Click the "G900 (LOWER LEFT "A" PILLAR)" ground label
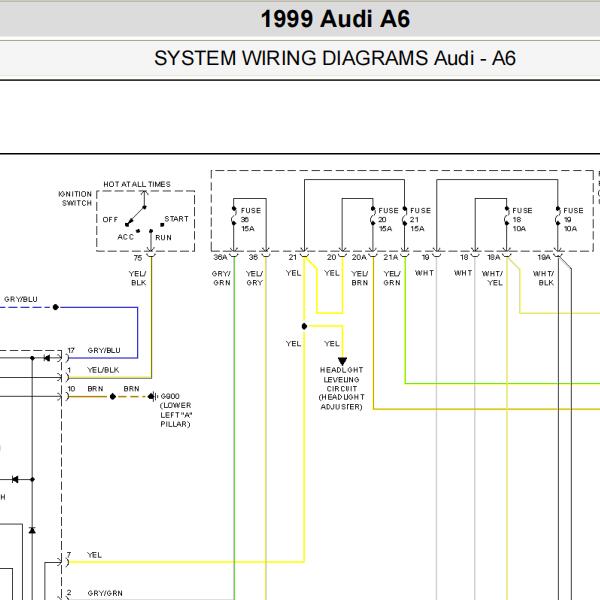The width and height of the screenshot is (600, 600). tap(176, 410)
